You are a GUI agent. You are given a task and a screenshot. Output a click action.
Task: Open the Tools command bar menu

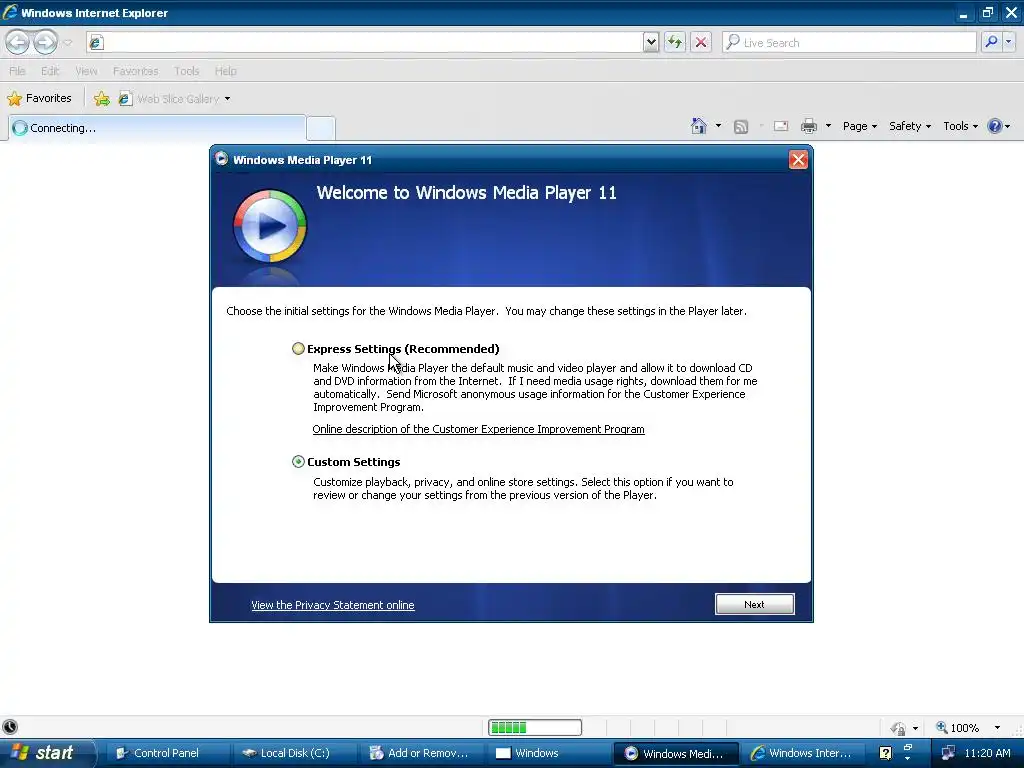coord(960,126)
